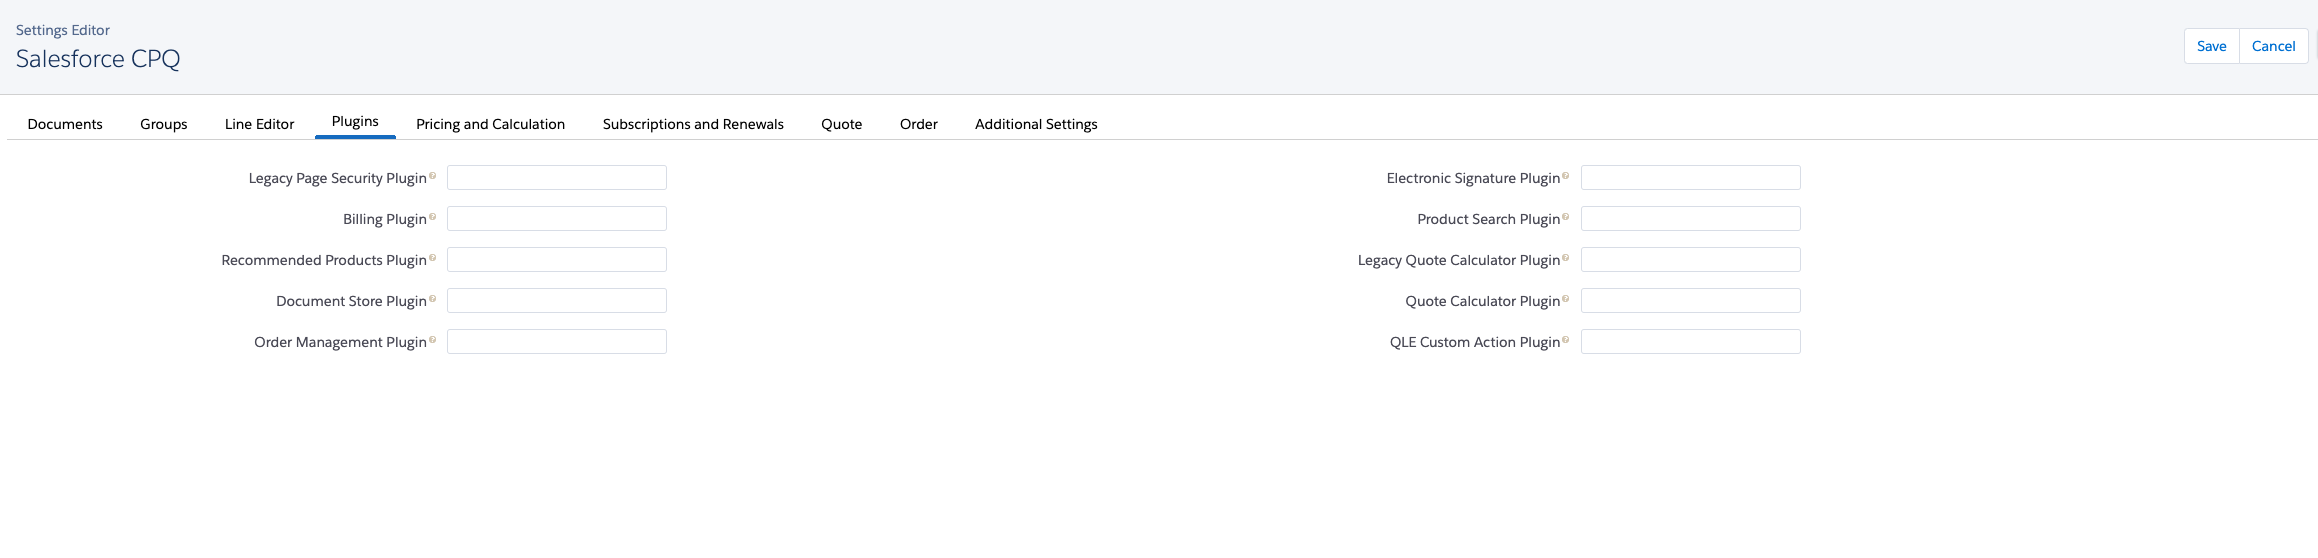This screenshot has height=558, width=2318.
Task: Cancel the settings changes
Action: [2273, 46]
